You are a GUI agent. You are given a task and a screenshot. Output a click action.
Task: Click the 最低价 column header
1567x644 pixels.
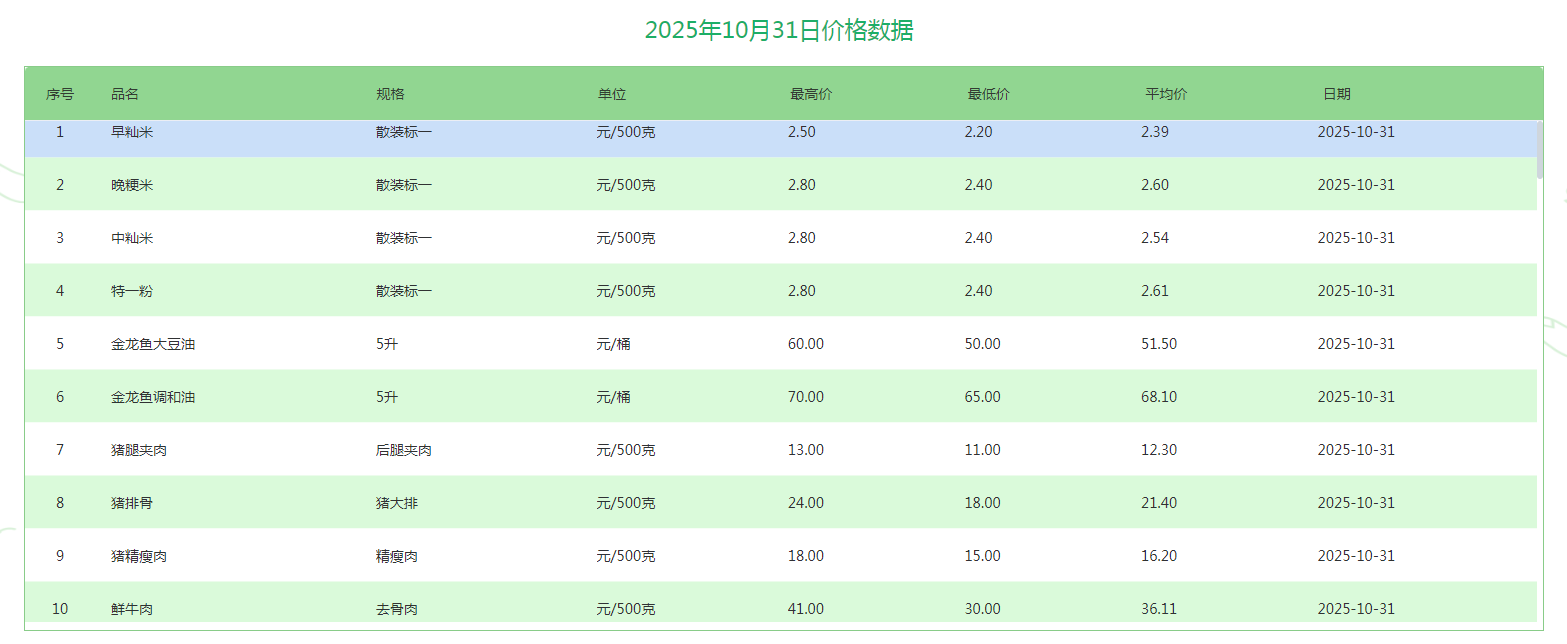(988, 94)
